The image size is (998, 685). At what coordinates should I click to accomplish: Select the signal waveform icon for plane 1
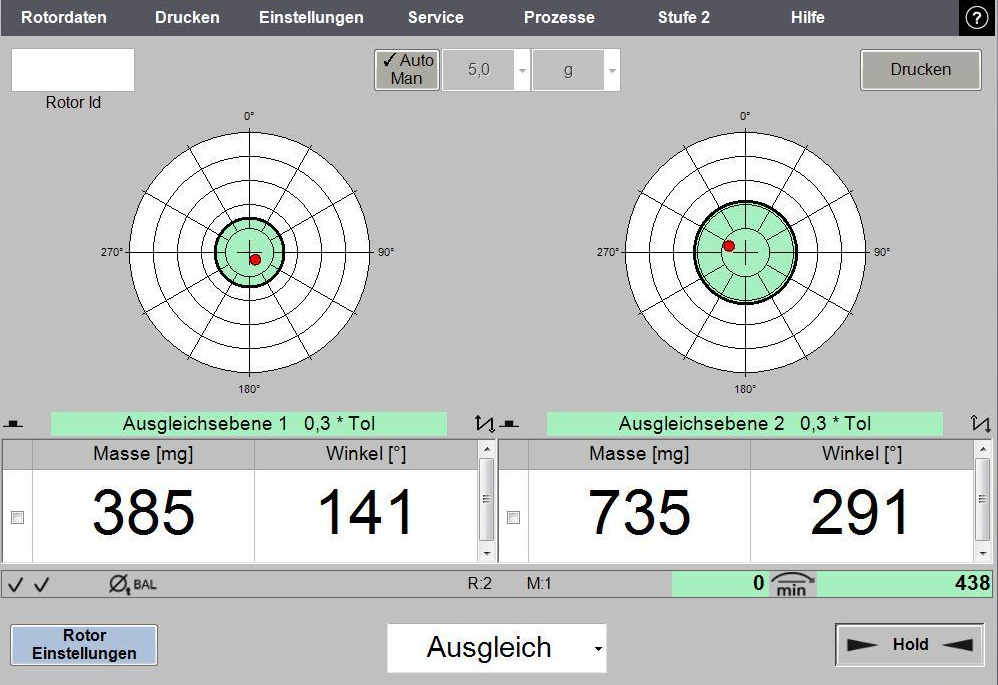click(486, 423)
